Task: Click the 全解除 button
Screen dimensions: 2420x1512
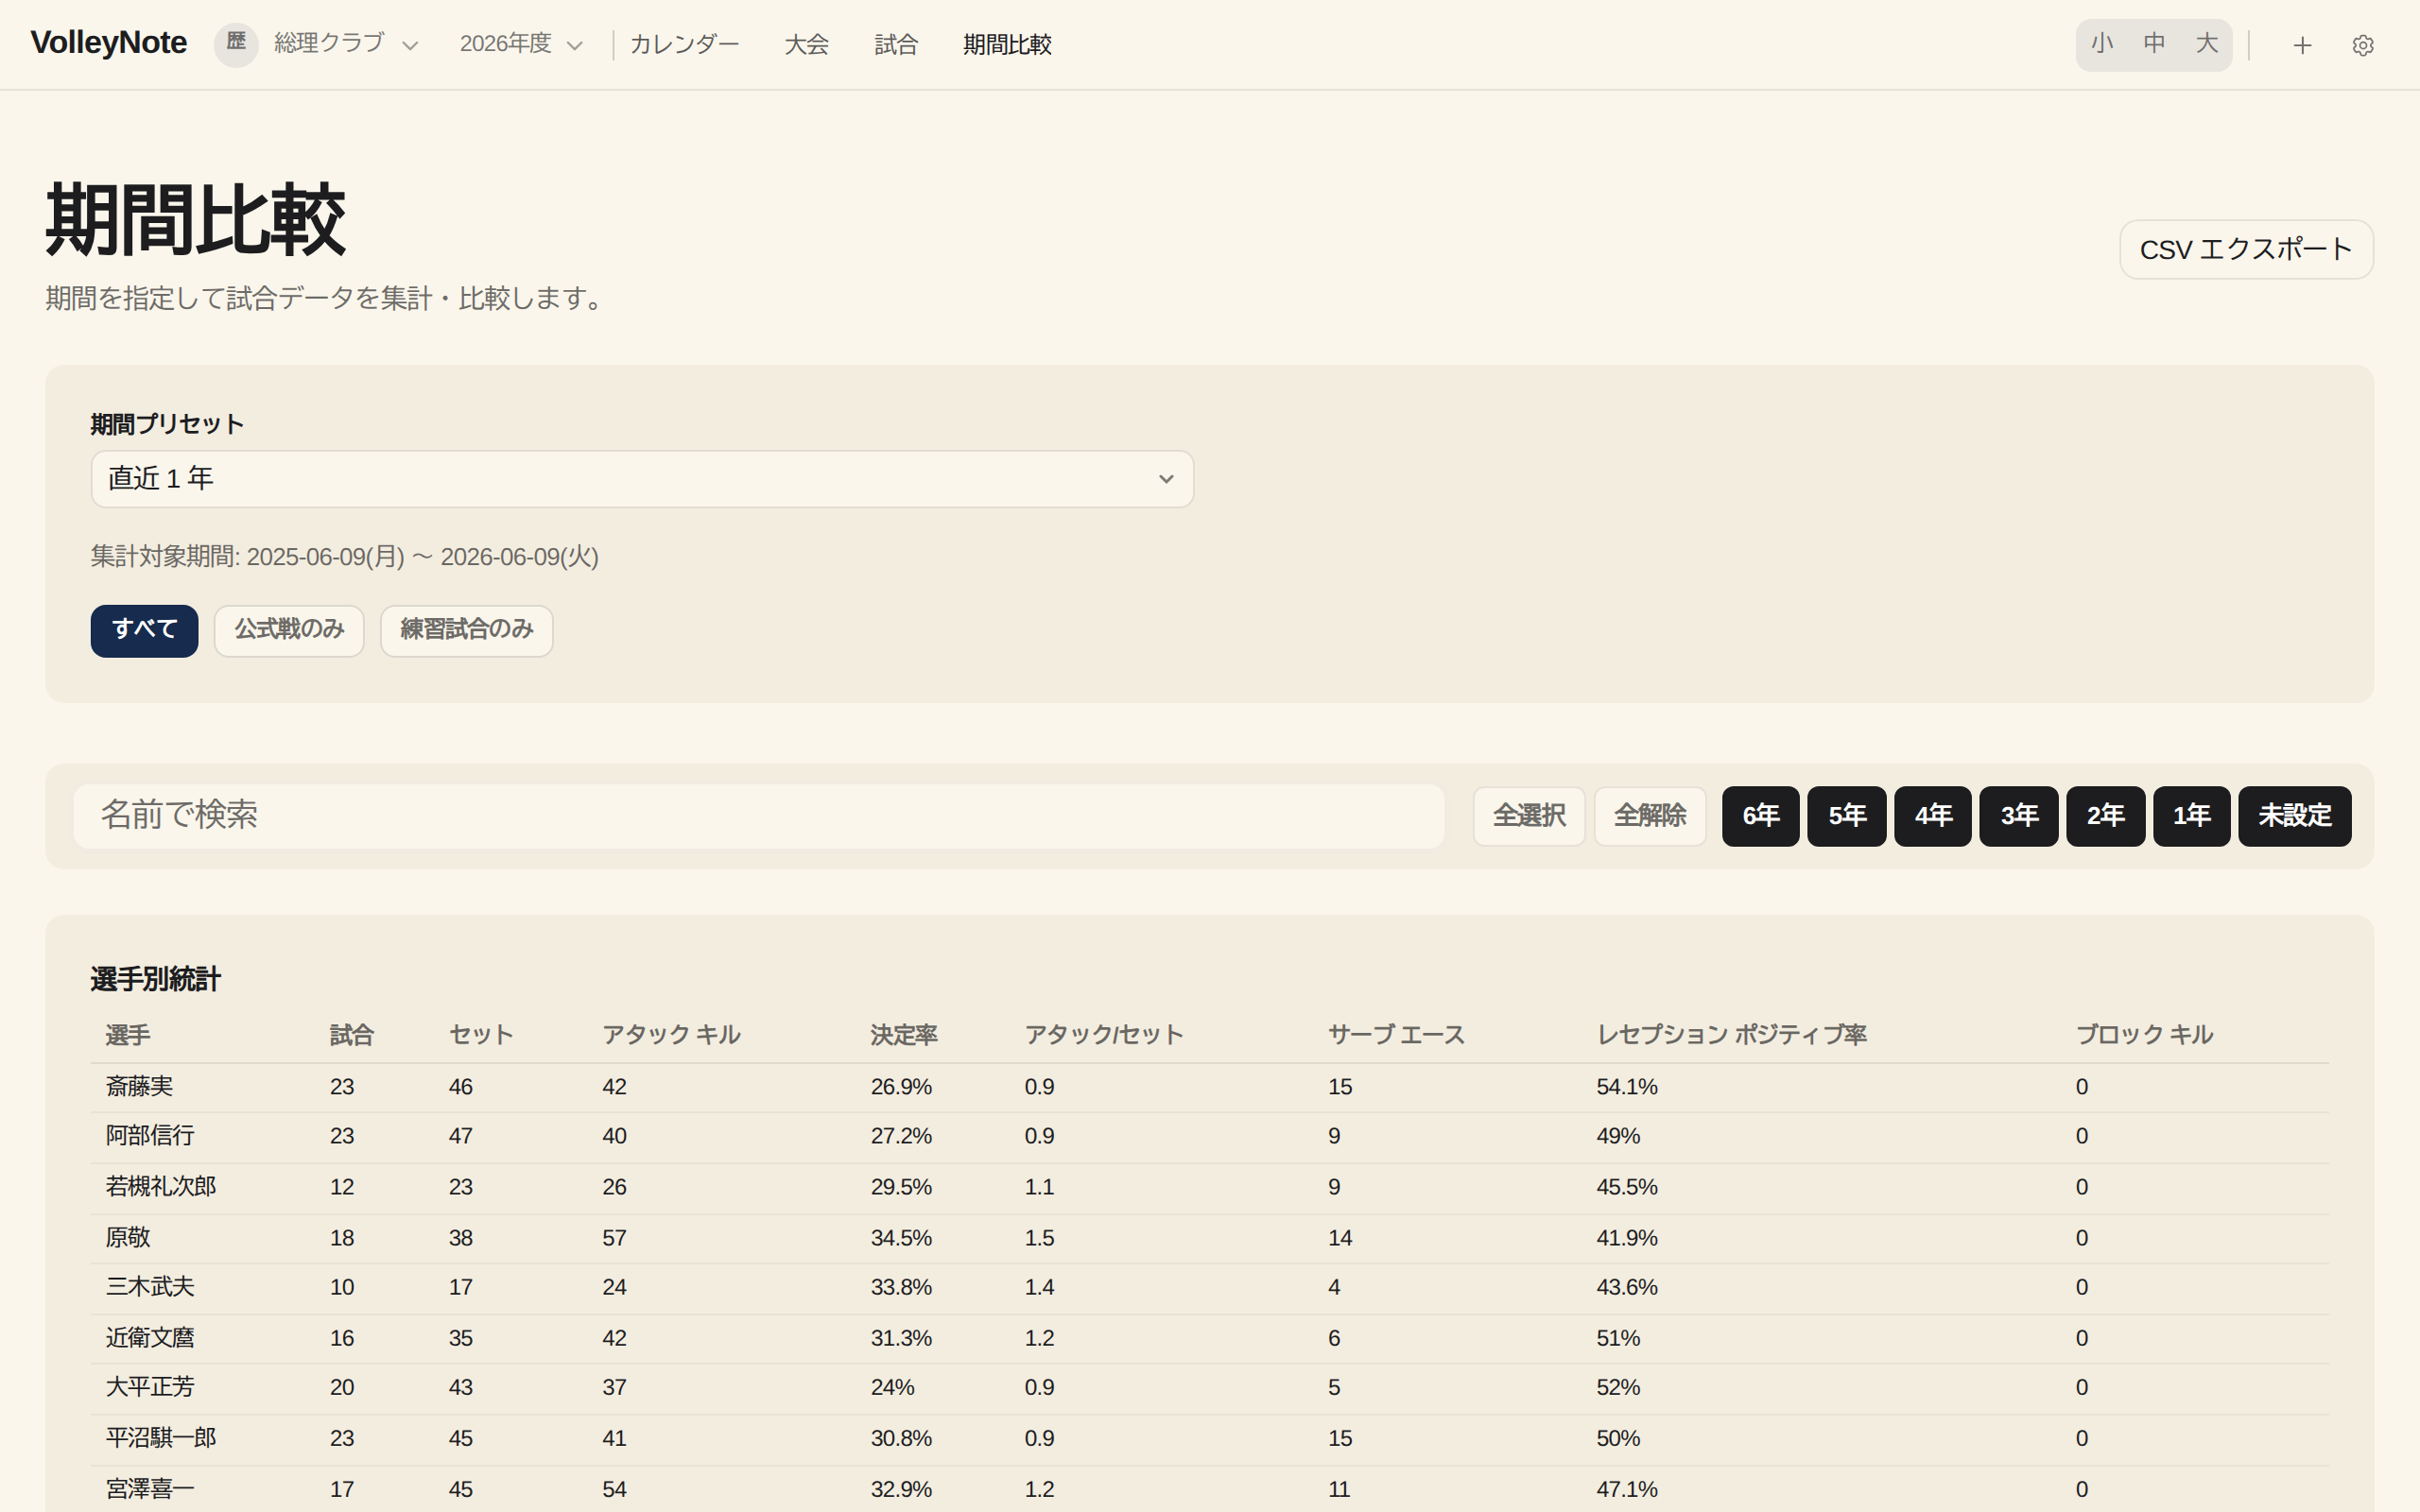Action: click(1650, 816)
